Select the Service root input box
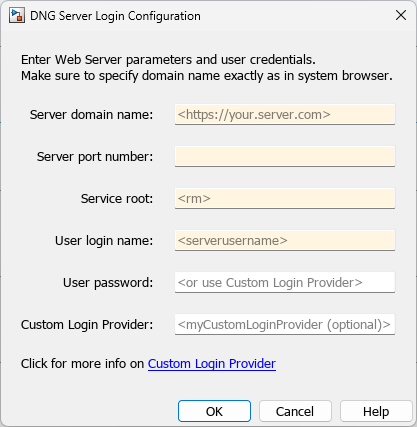 285,198
